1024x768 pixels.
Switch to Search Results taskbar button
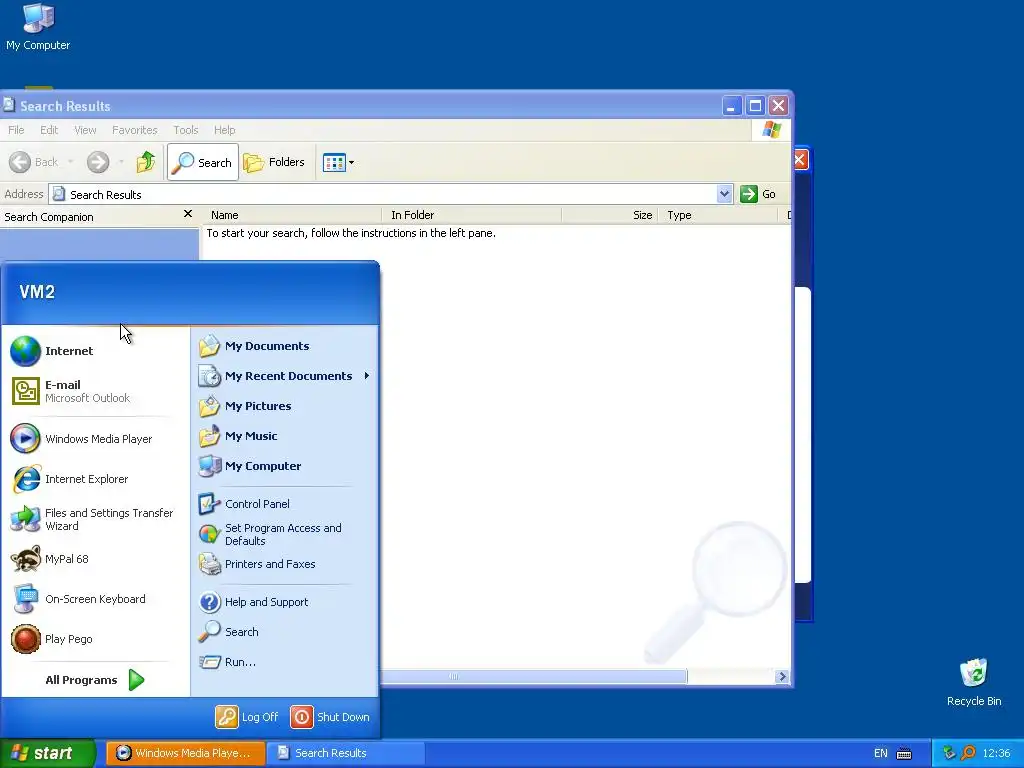pyautogui.click(x=347, y=753)
